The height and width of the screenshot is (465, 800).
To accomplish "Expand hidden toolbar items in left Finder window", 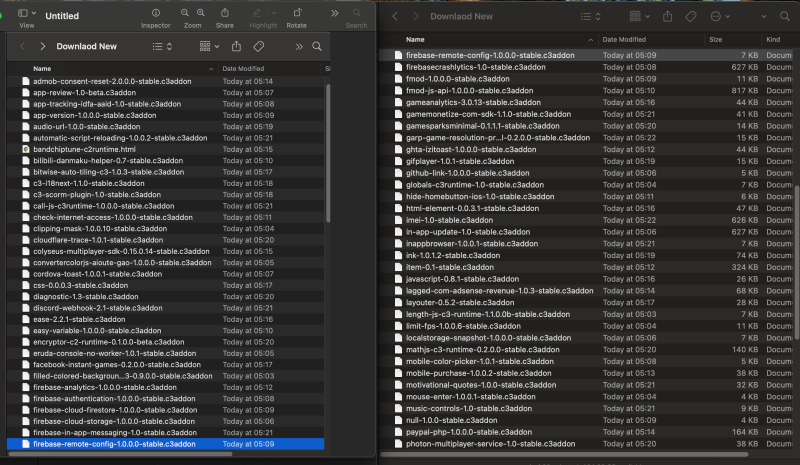I will (x=299, y=47).
